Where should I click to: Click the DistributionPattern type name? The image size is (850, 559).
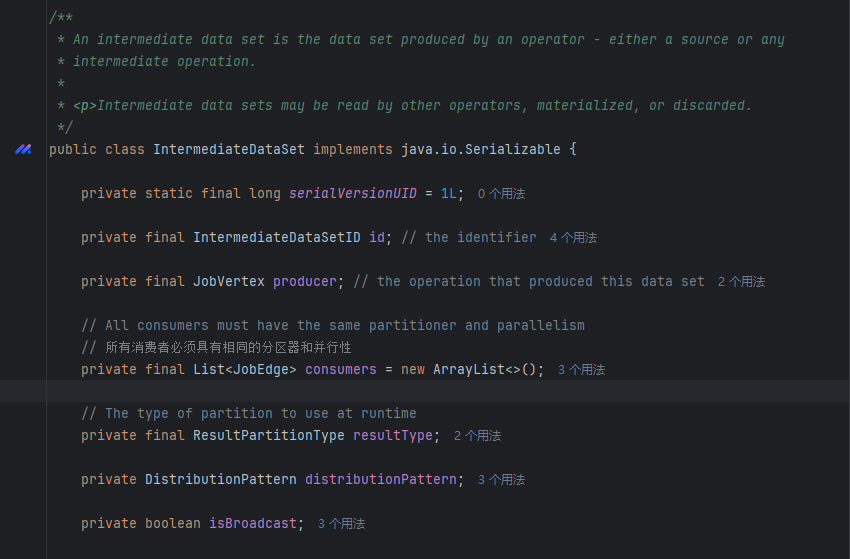(221, 479)
